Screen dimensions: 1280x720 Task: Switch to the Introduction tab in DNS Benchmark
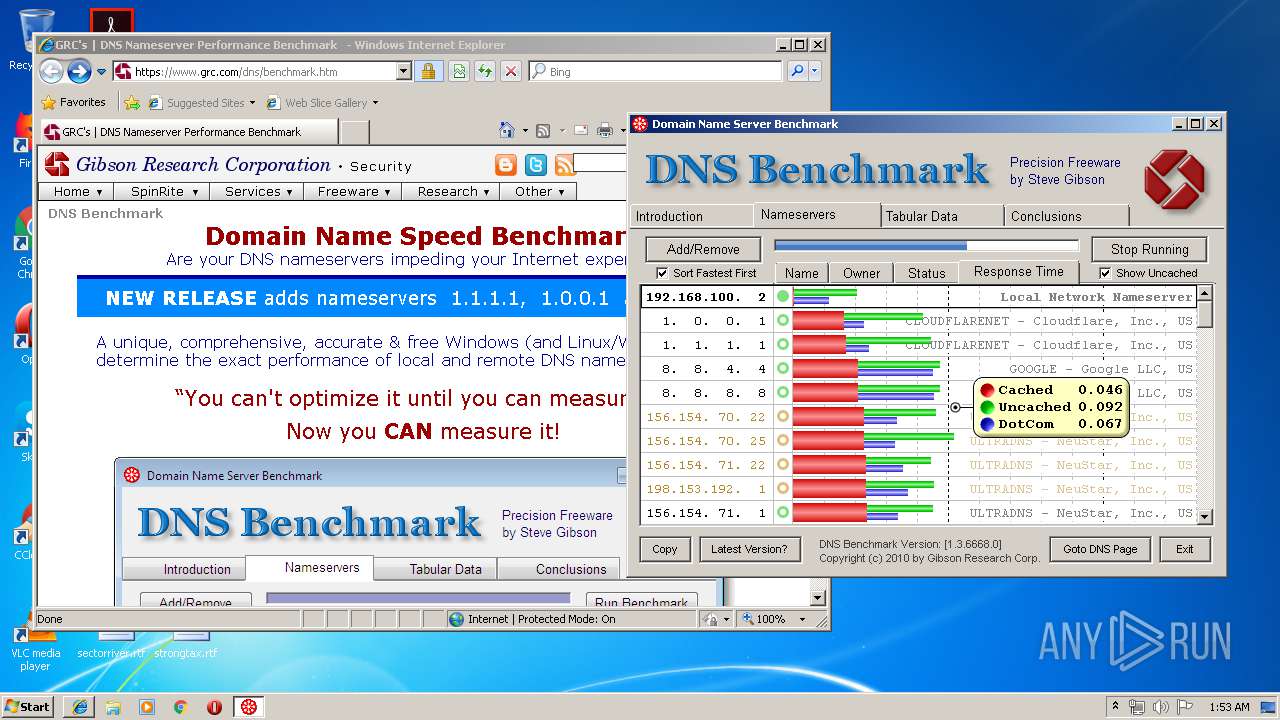point(690,216)
